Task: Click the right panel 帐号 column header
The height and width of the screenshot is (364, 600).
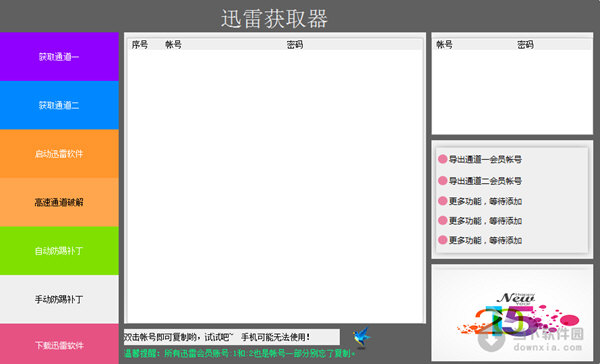Action: (x=444, y=45)
